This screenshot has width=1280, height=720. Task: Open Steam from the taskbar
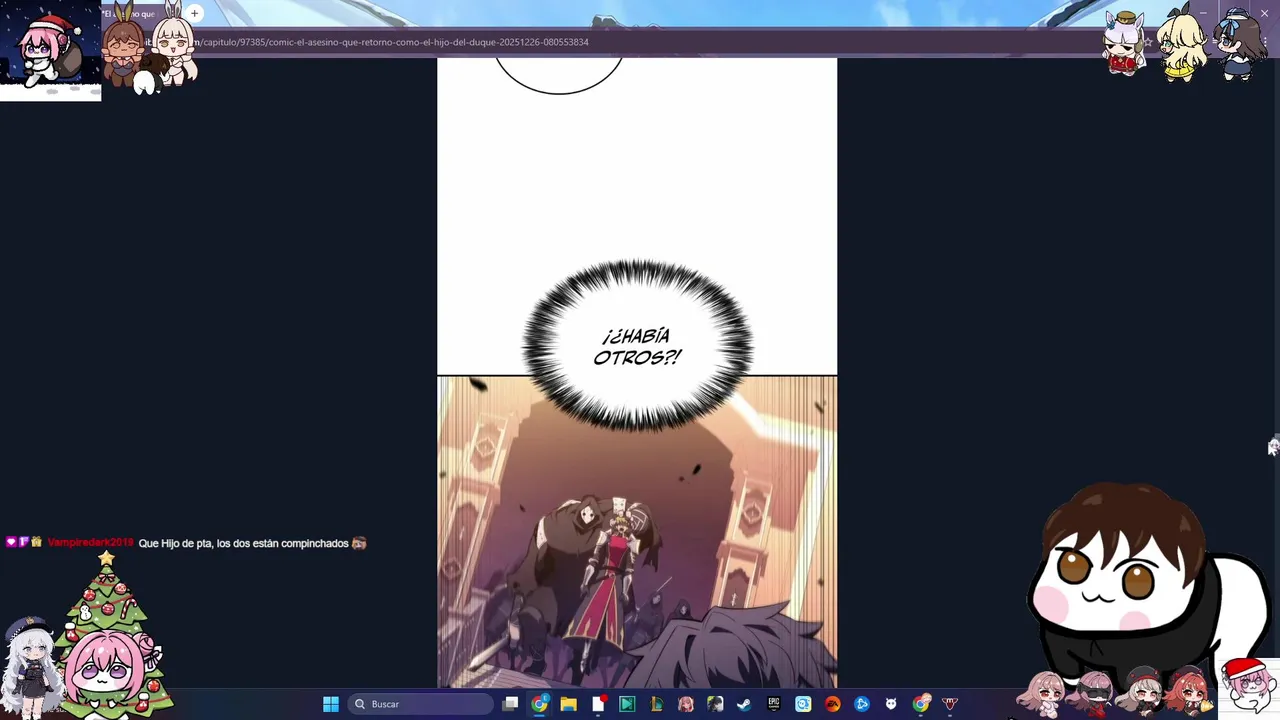point(744,704)
